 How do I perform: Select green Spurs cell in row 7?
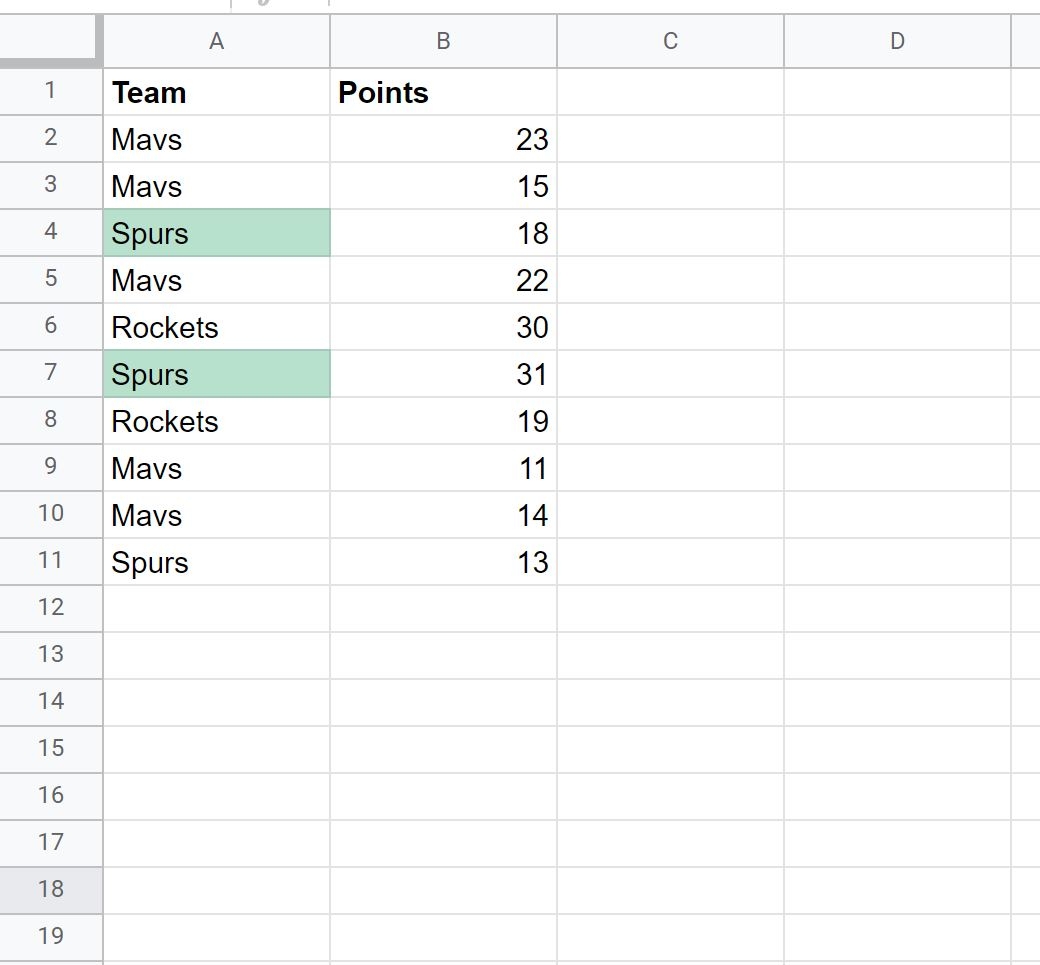tap(216, 374)
